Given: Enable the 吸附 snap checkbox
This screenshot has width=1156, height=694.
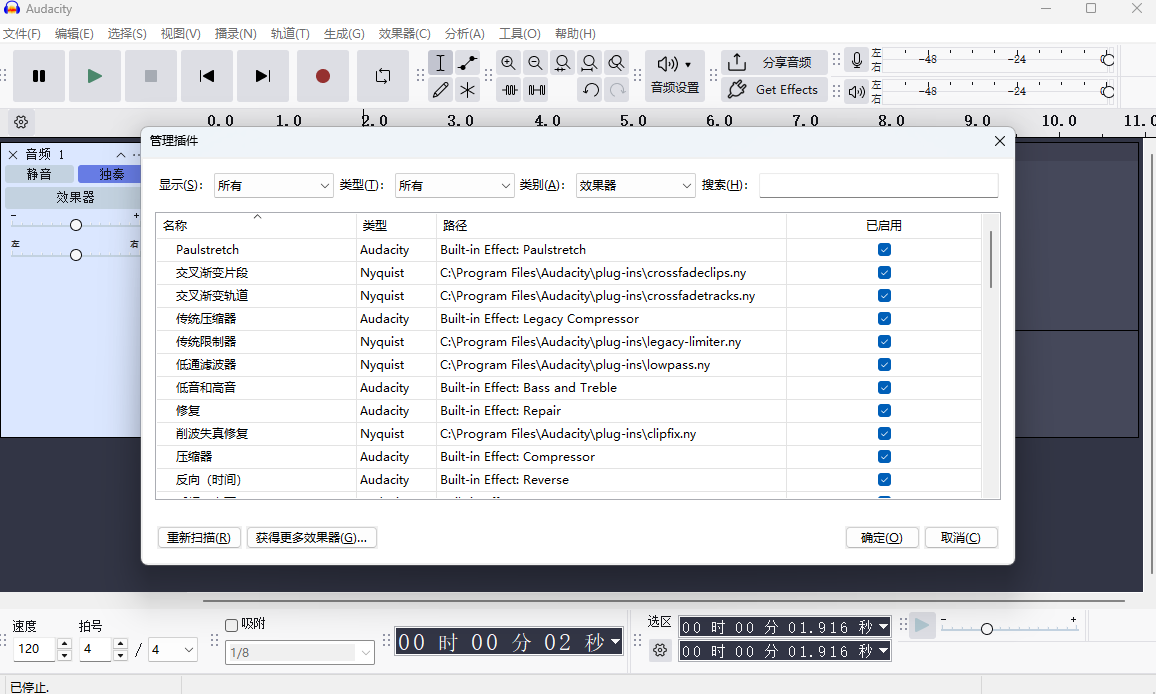Looking at the screenshot, I should click(232, 625).
